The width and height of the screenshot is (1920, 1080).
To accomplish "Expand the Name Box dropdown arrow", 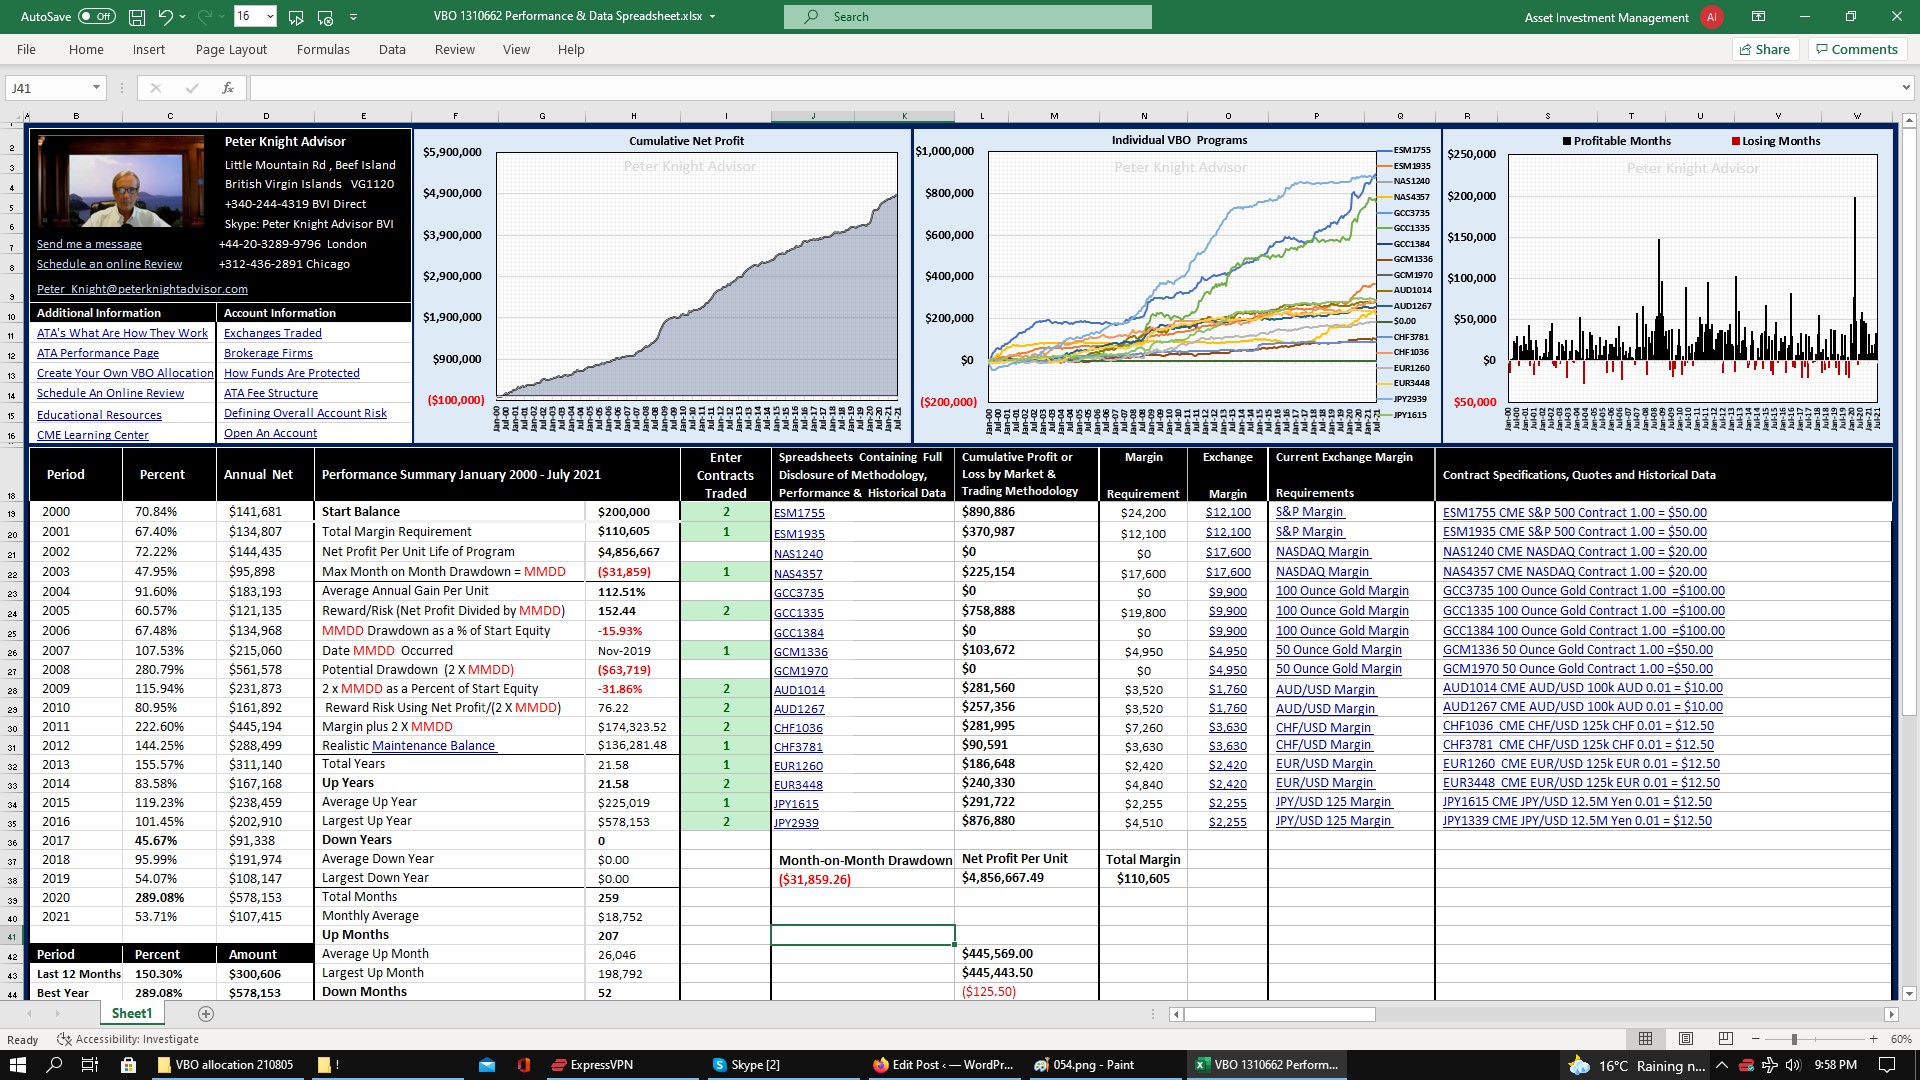I will tap(96, 88).
